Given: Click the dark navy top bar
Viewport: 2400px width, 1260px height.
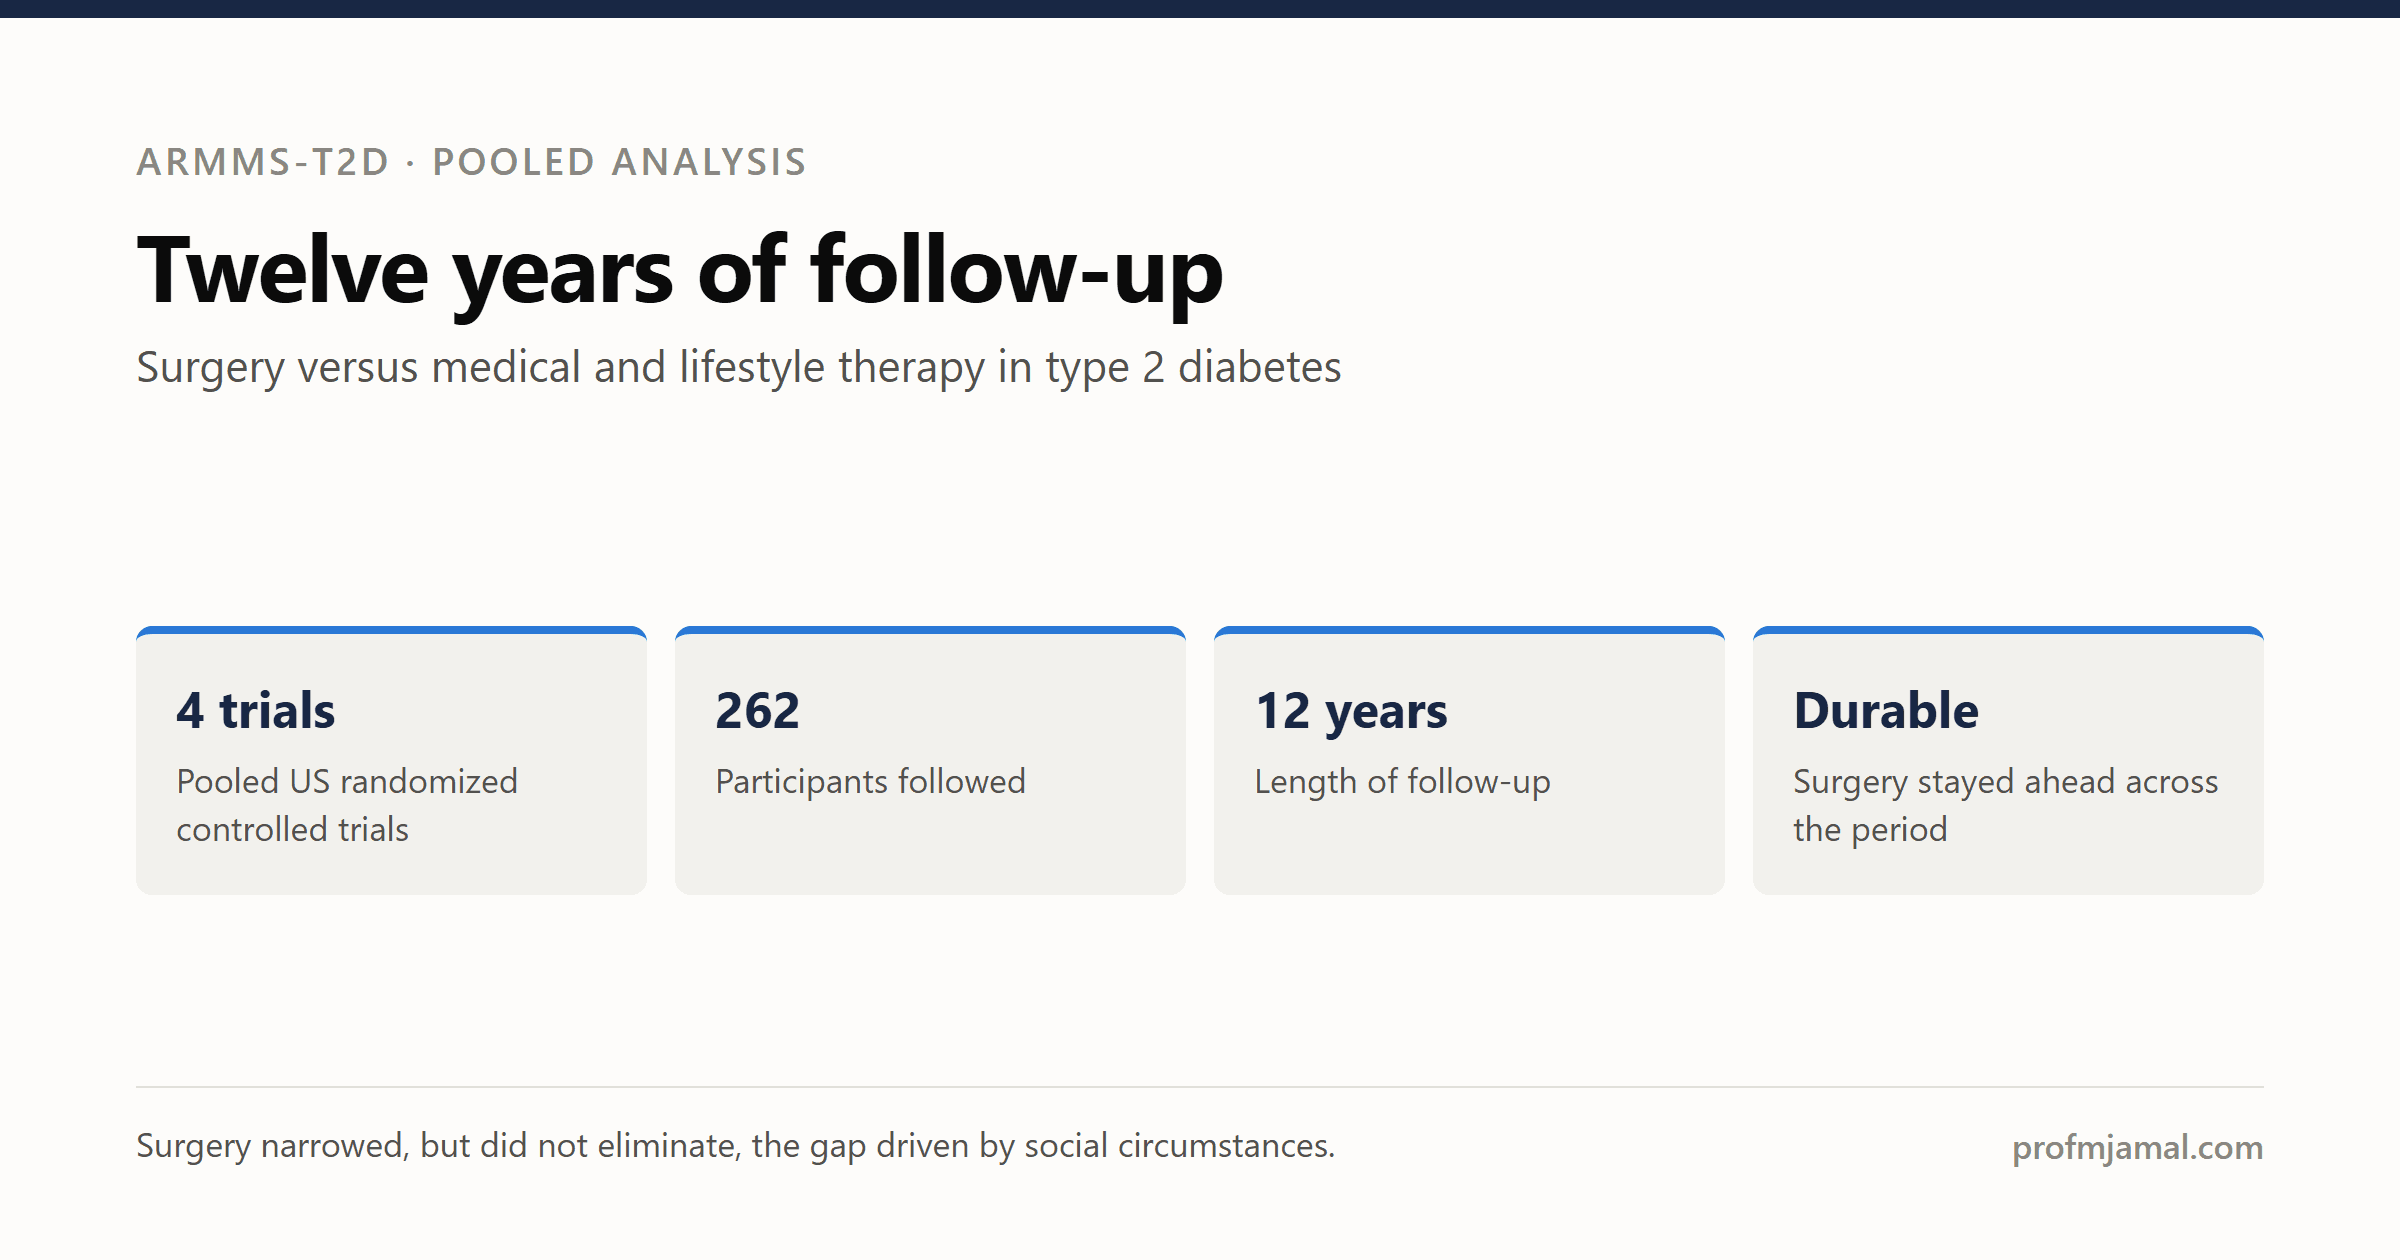Looking at the screenshot, I should click(1200, 9).
